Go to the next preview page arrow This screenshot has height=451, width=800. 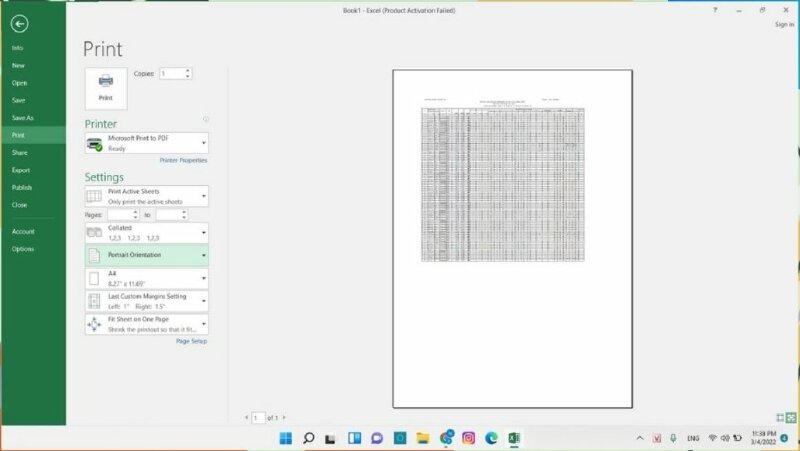tap(284, 418)
